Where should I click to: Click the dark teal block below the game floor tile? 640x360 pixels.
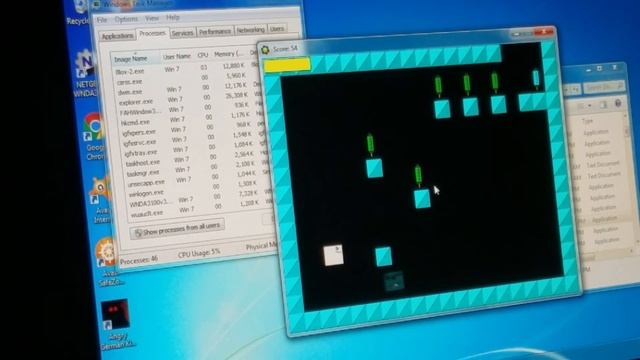[x=394, y=281]
